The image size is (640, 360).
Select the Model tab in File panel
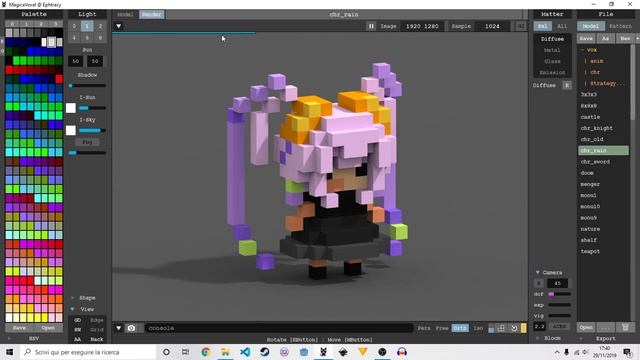pyautogui.click(x=591, y=26)
